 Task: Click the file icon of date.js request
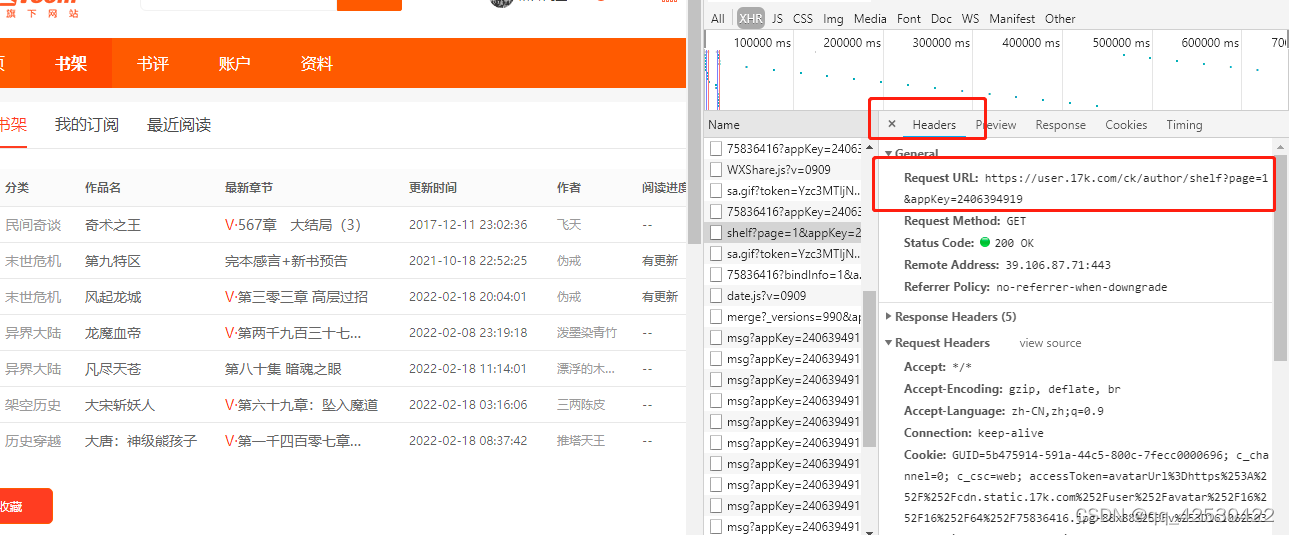tap(716, 295)
